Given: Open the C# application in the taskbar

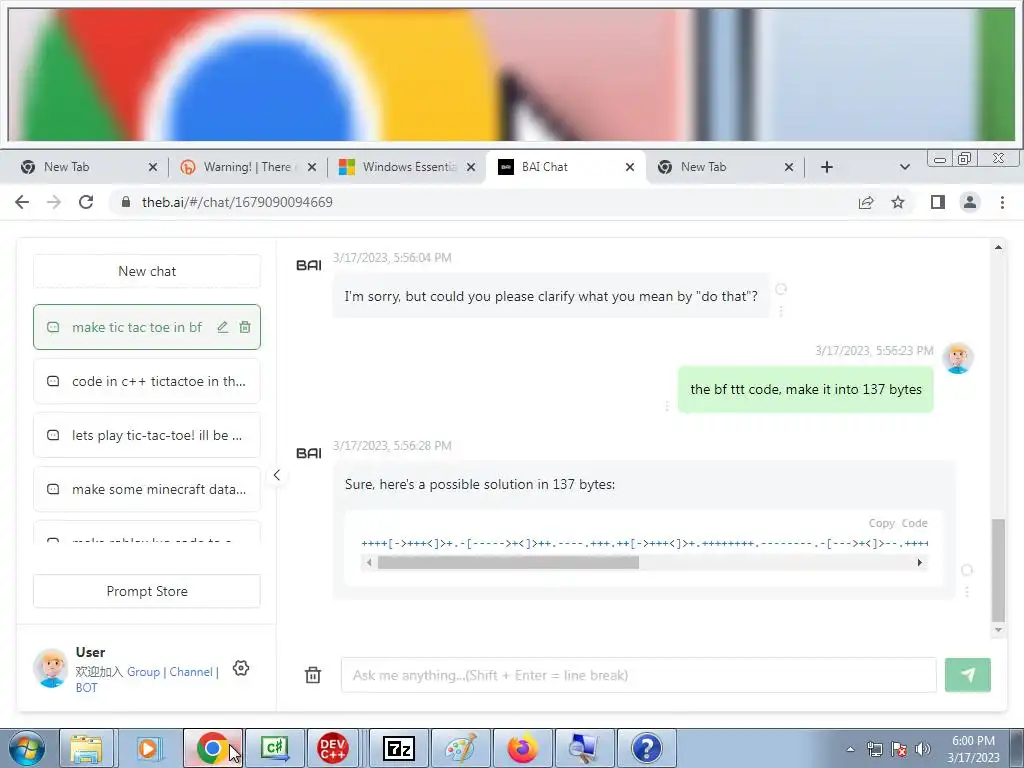Looking at the screenshot, I should pos(274,748).
